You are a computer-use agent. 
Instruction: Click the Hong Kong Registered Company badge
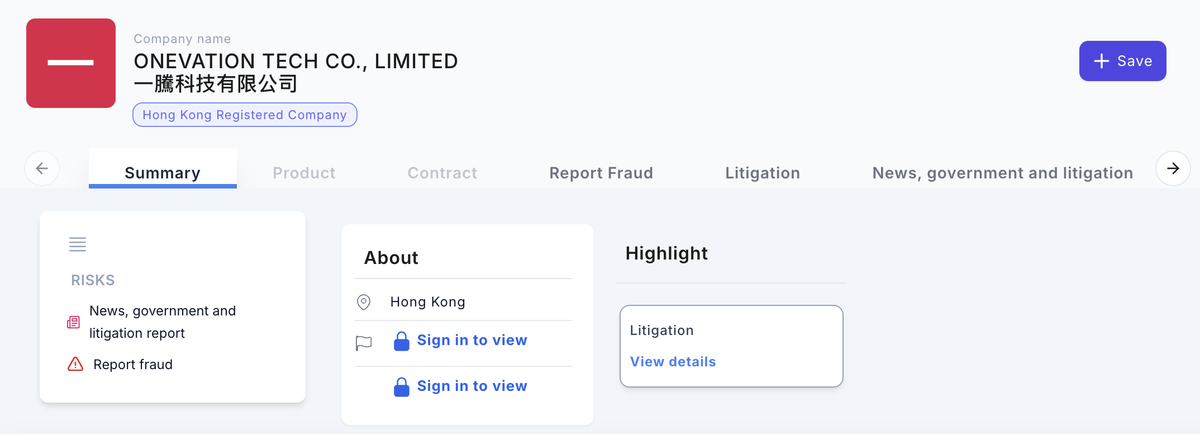(245, 115)
